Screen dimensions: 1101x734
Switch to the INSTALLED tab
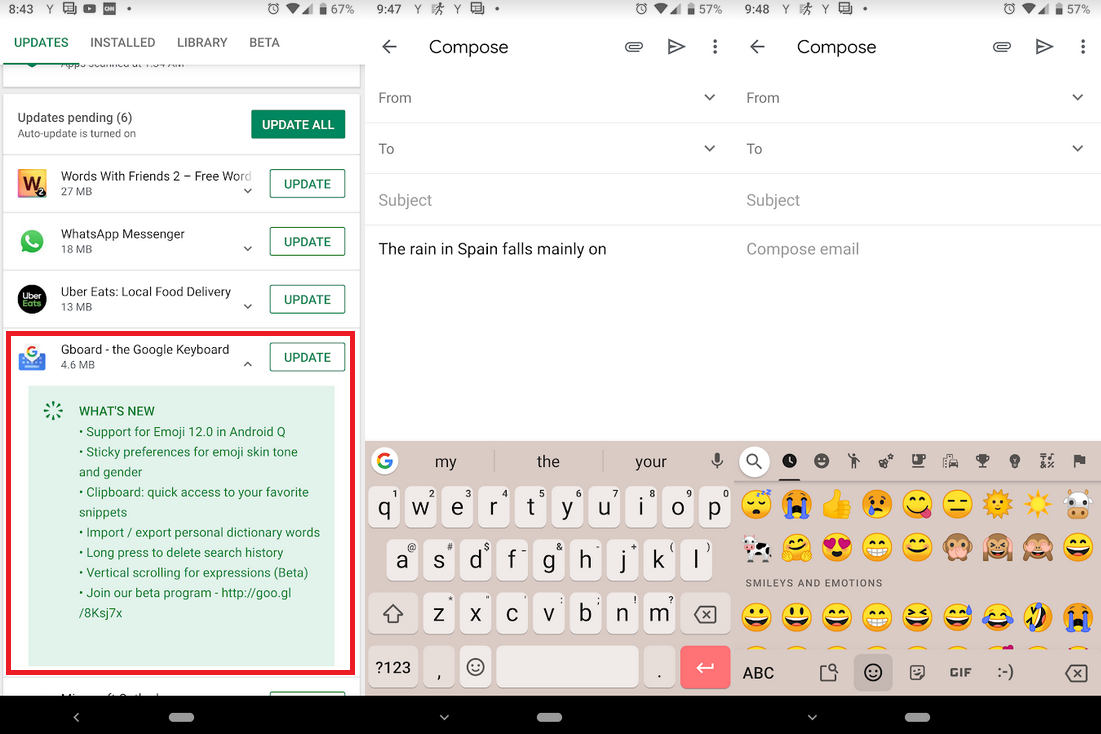[x=123, y=42]
